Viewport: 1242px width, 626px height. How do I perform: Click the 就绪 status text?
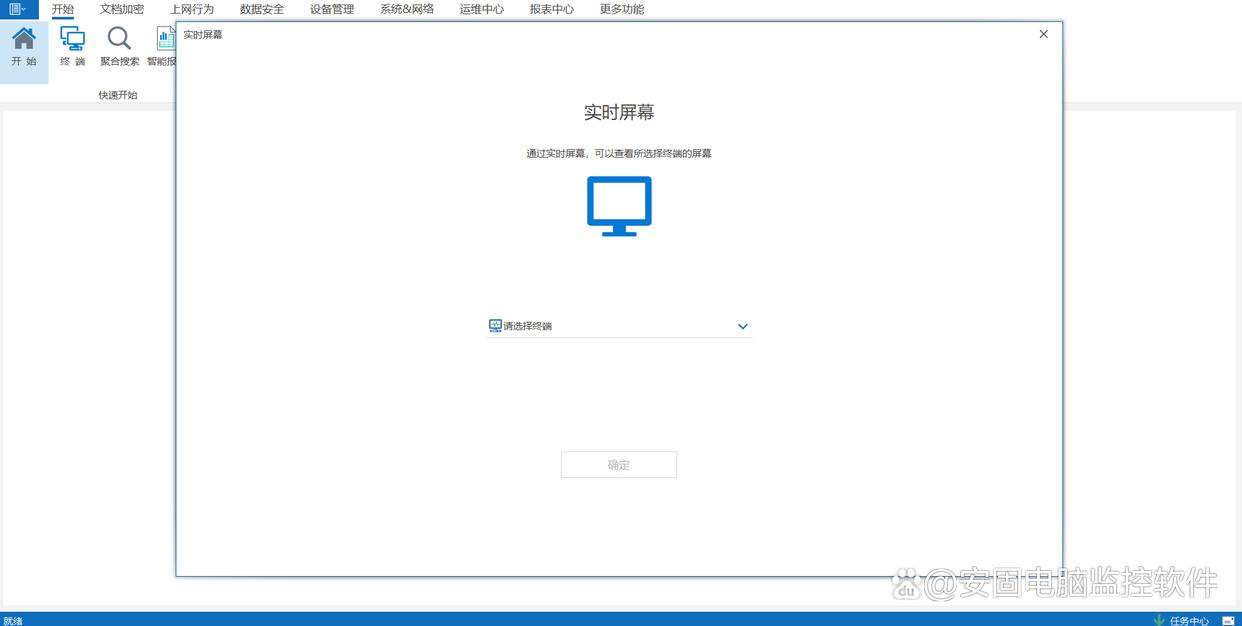[x=13, y=621]
